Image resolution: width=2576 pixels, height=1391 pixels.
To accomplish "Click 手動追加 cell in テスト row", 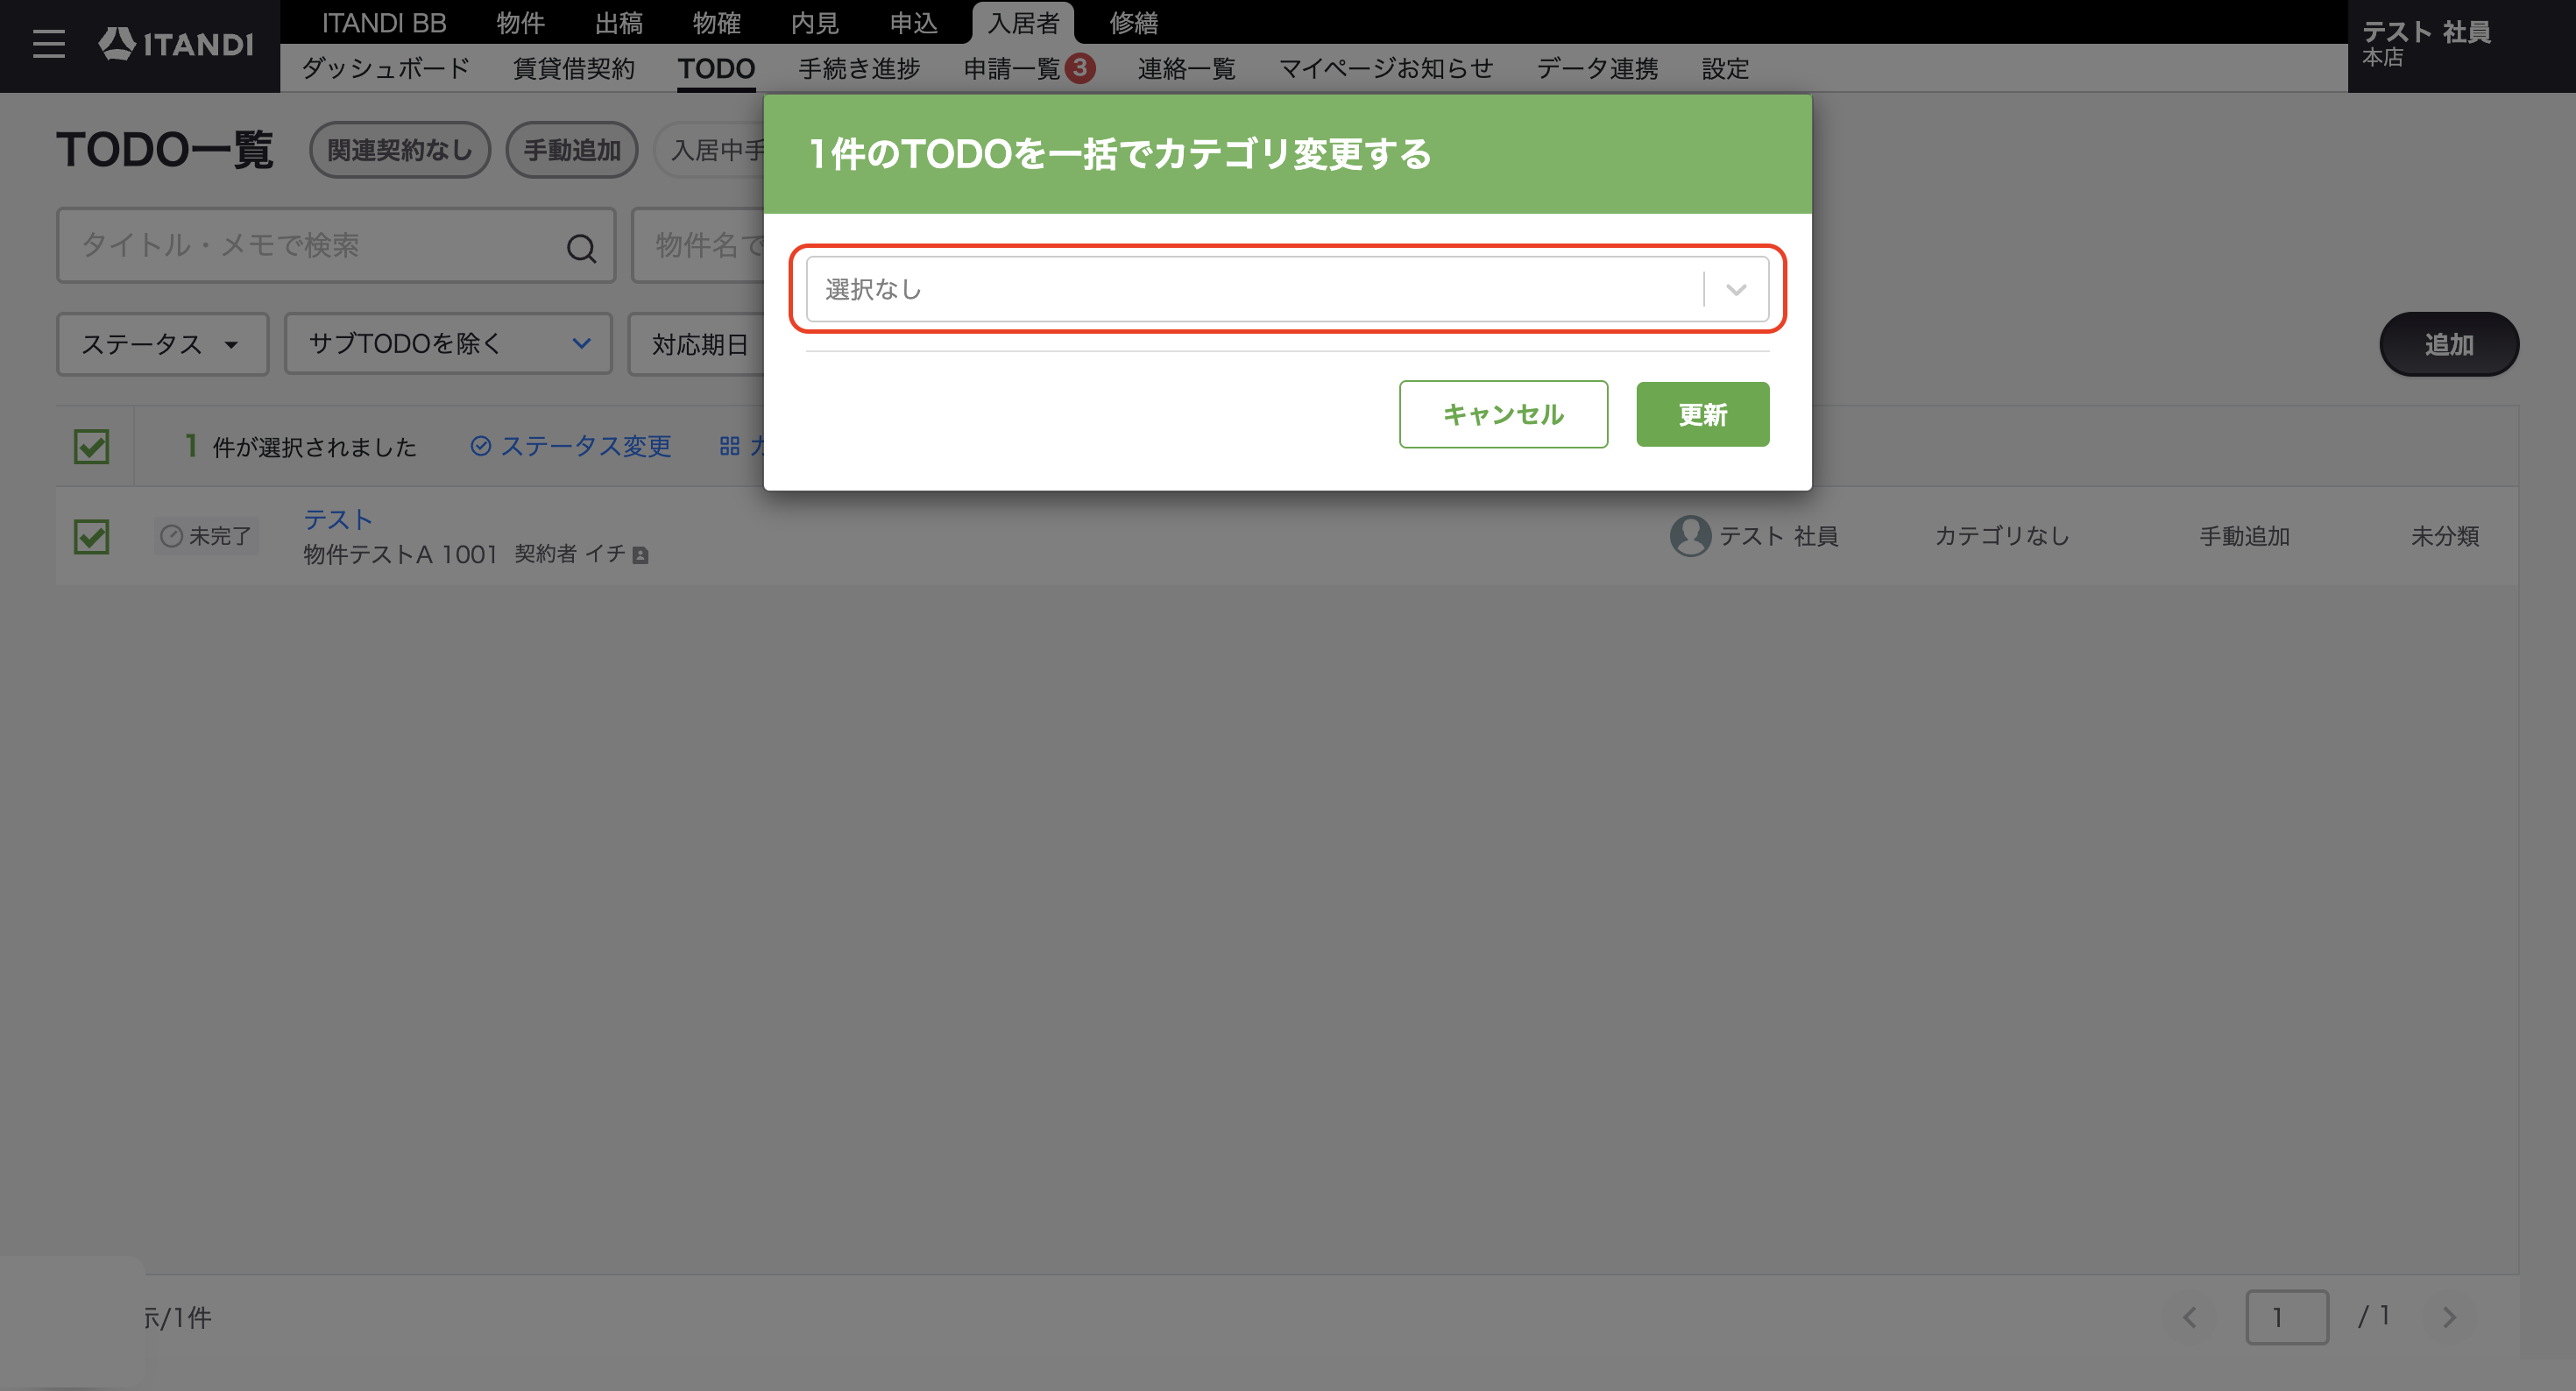I will [2244, 536].
